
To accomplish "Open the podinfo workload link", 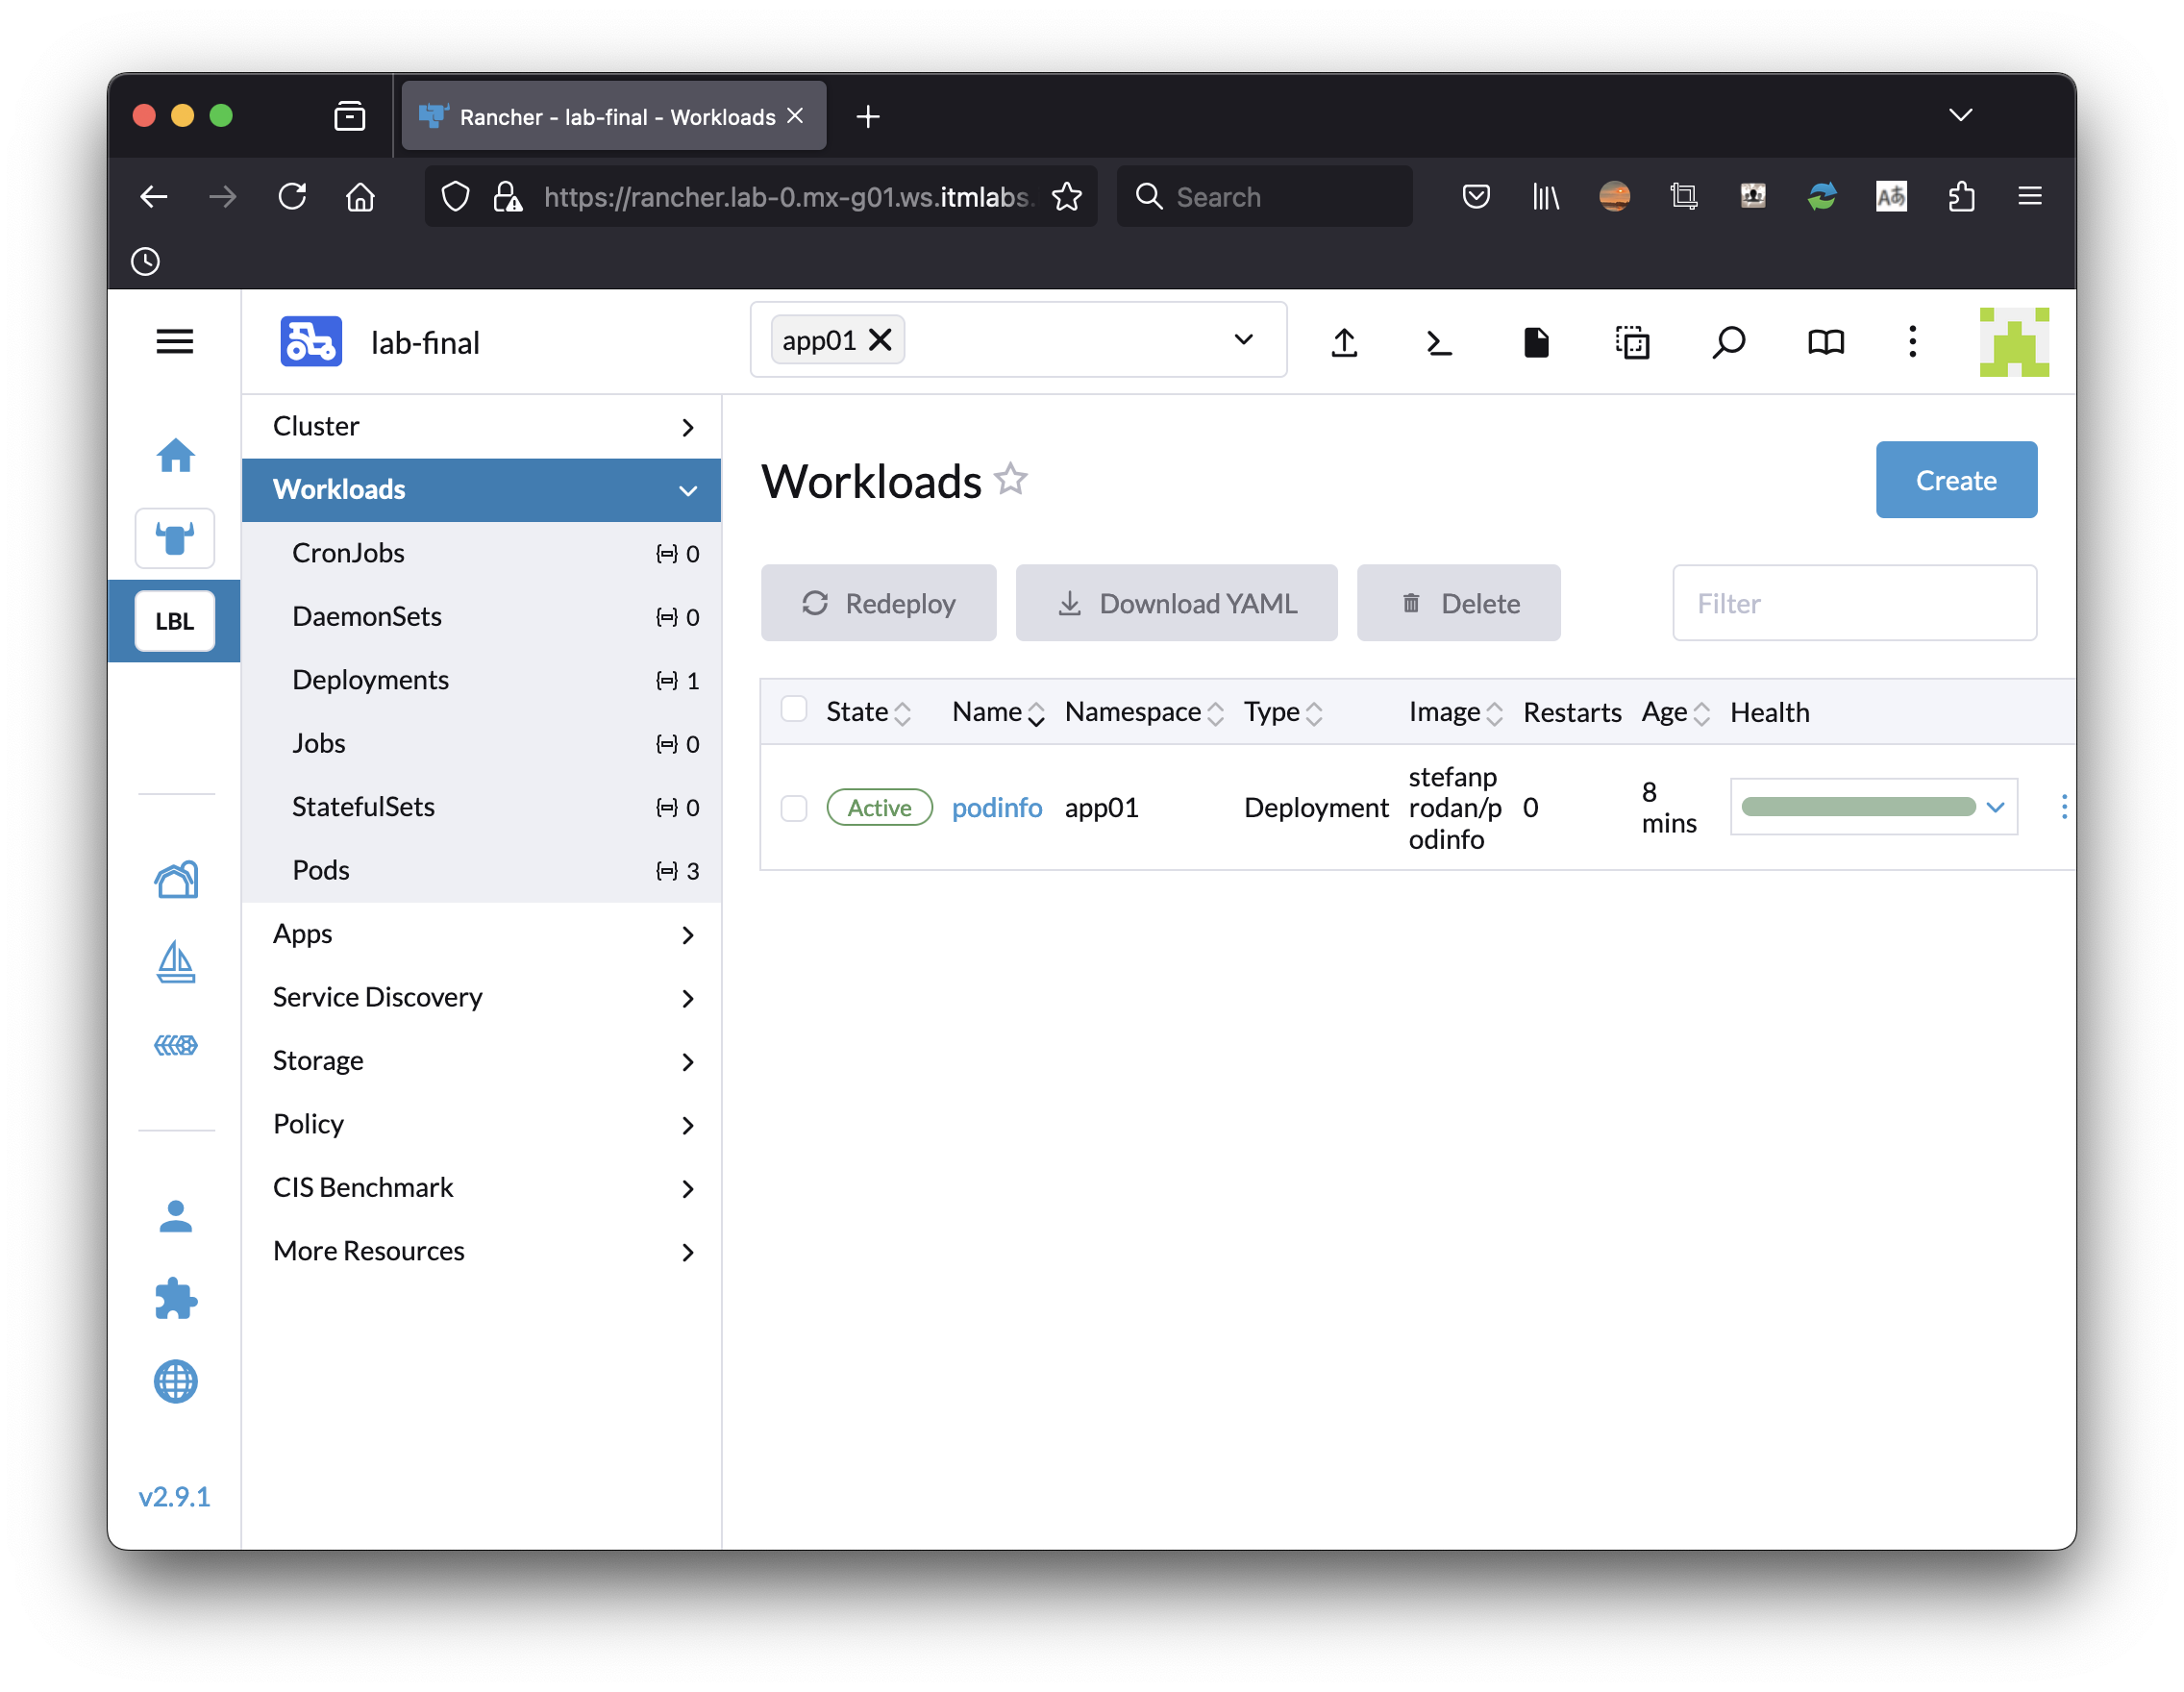I will coord(996,808).
